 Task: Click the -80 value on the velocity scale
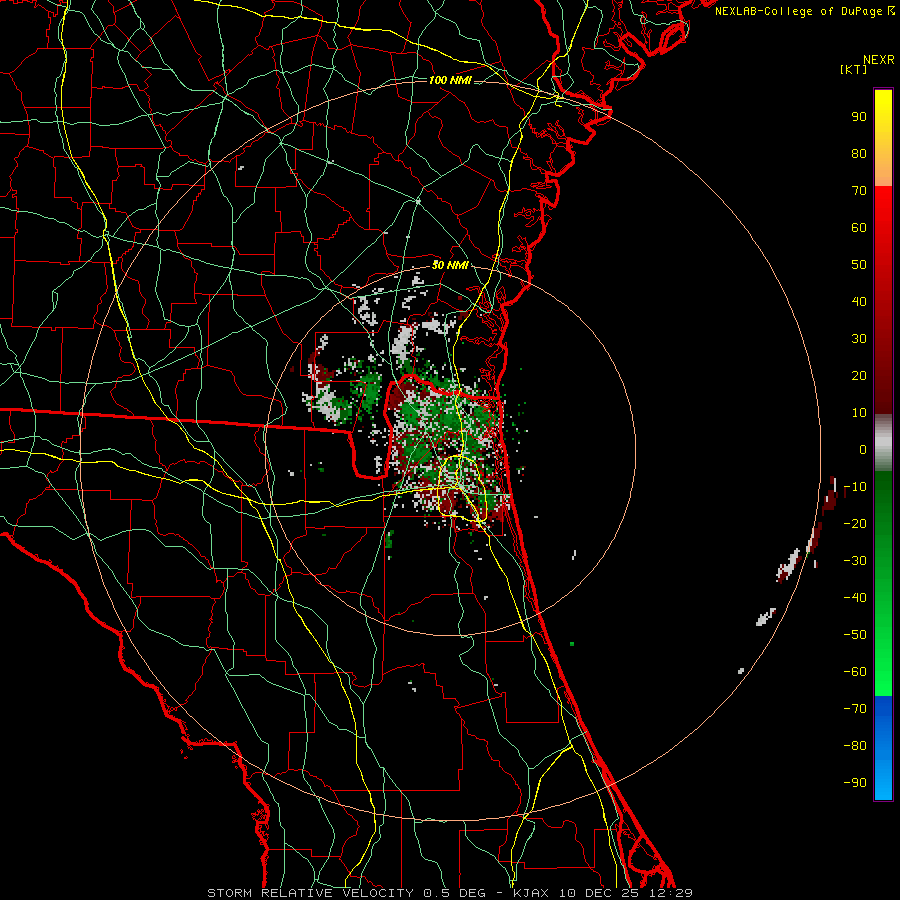point(855,746)
